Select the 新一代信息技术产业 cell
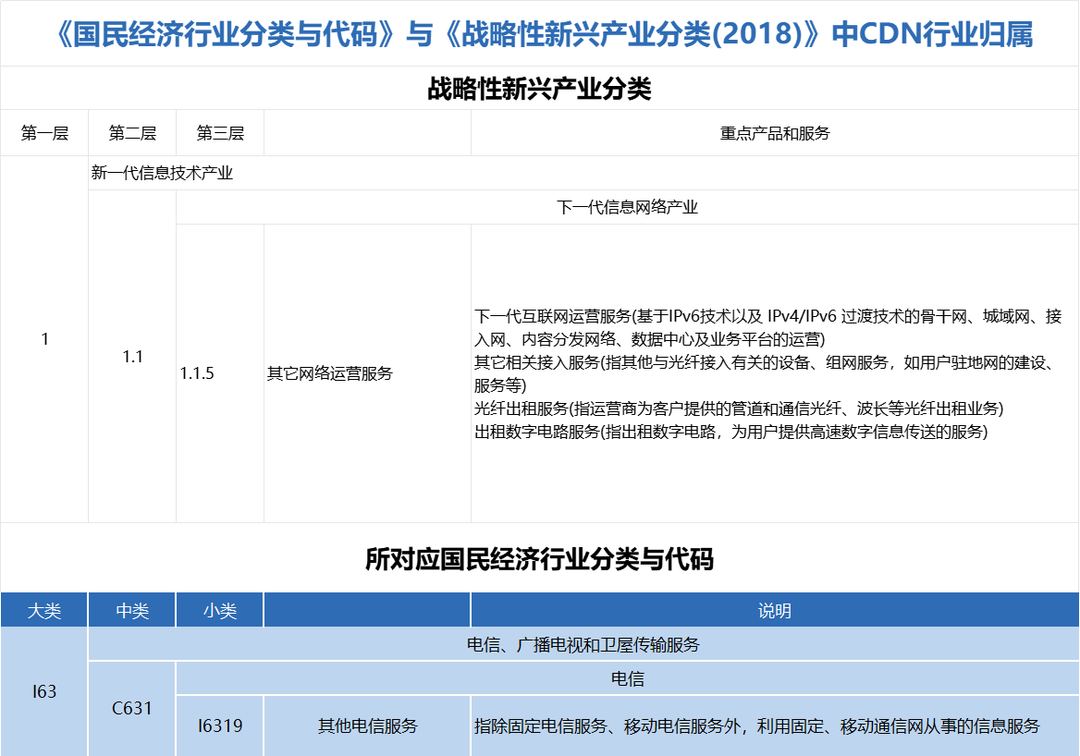1080x756 pixels. [162, 173]
